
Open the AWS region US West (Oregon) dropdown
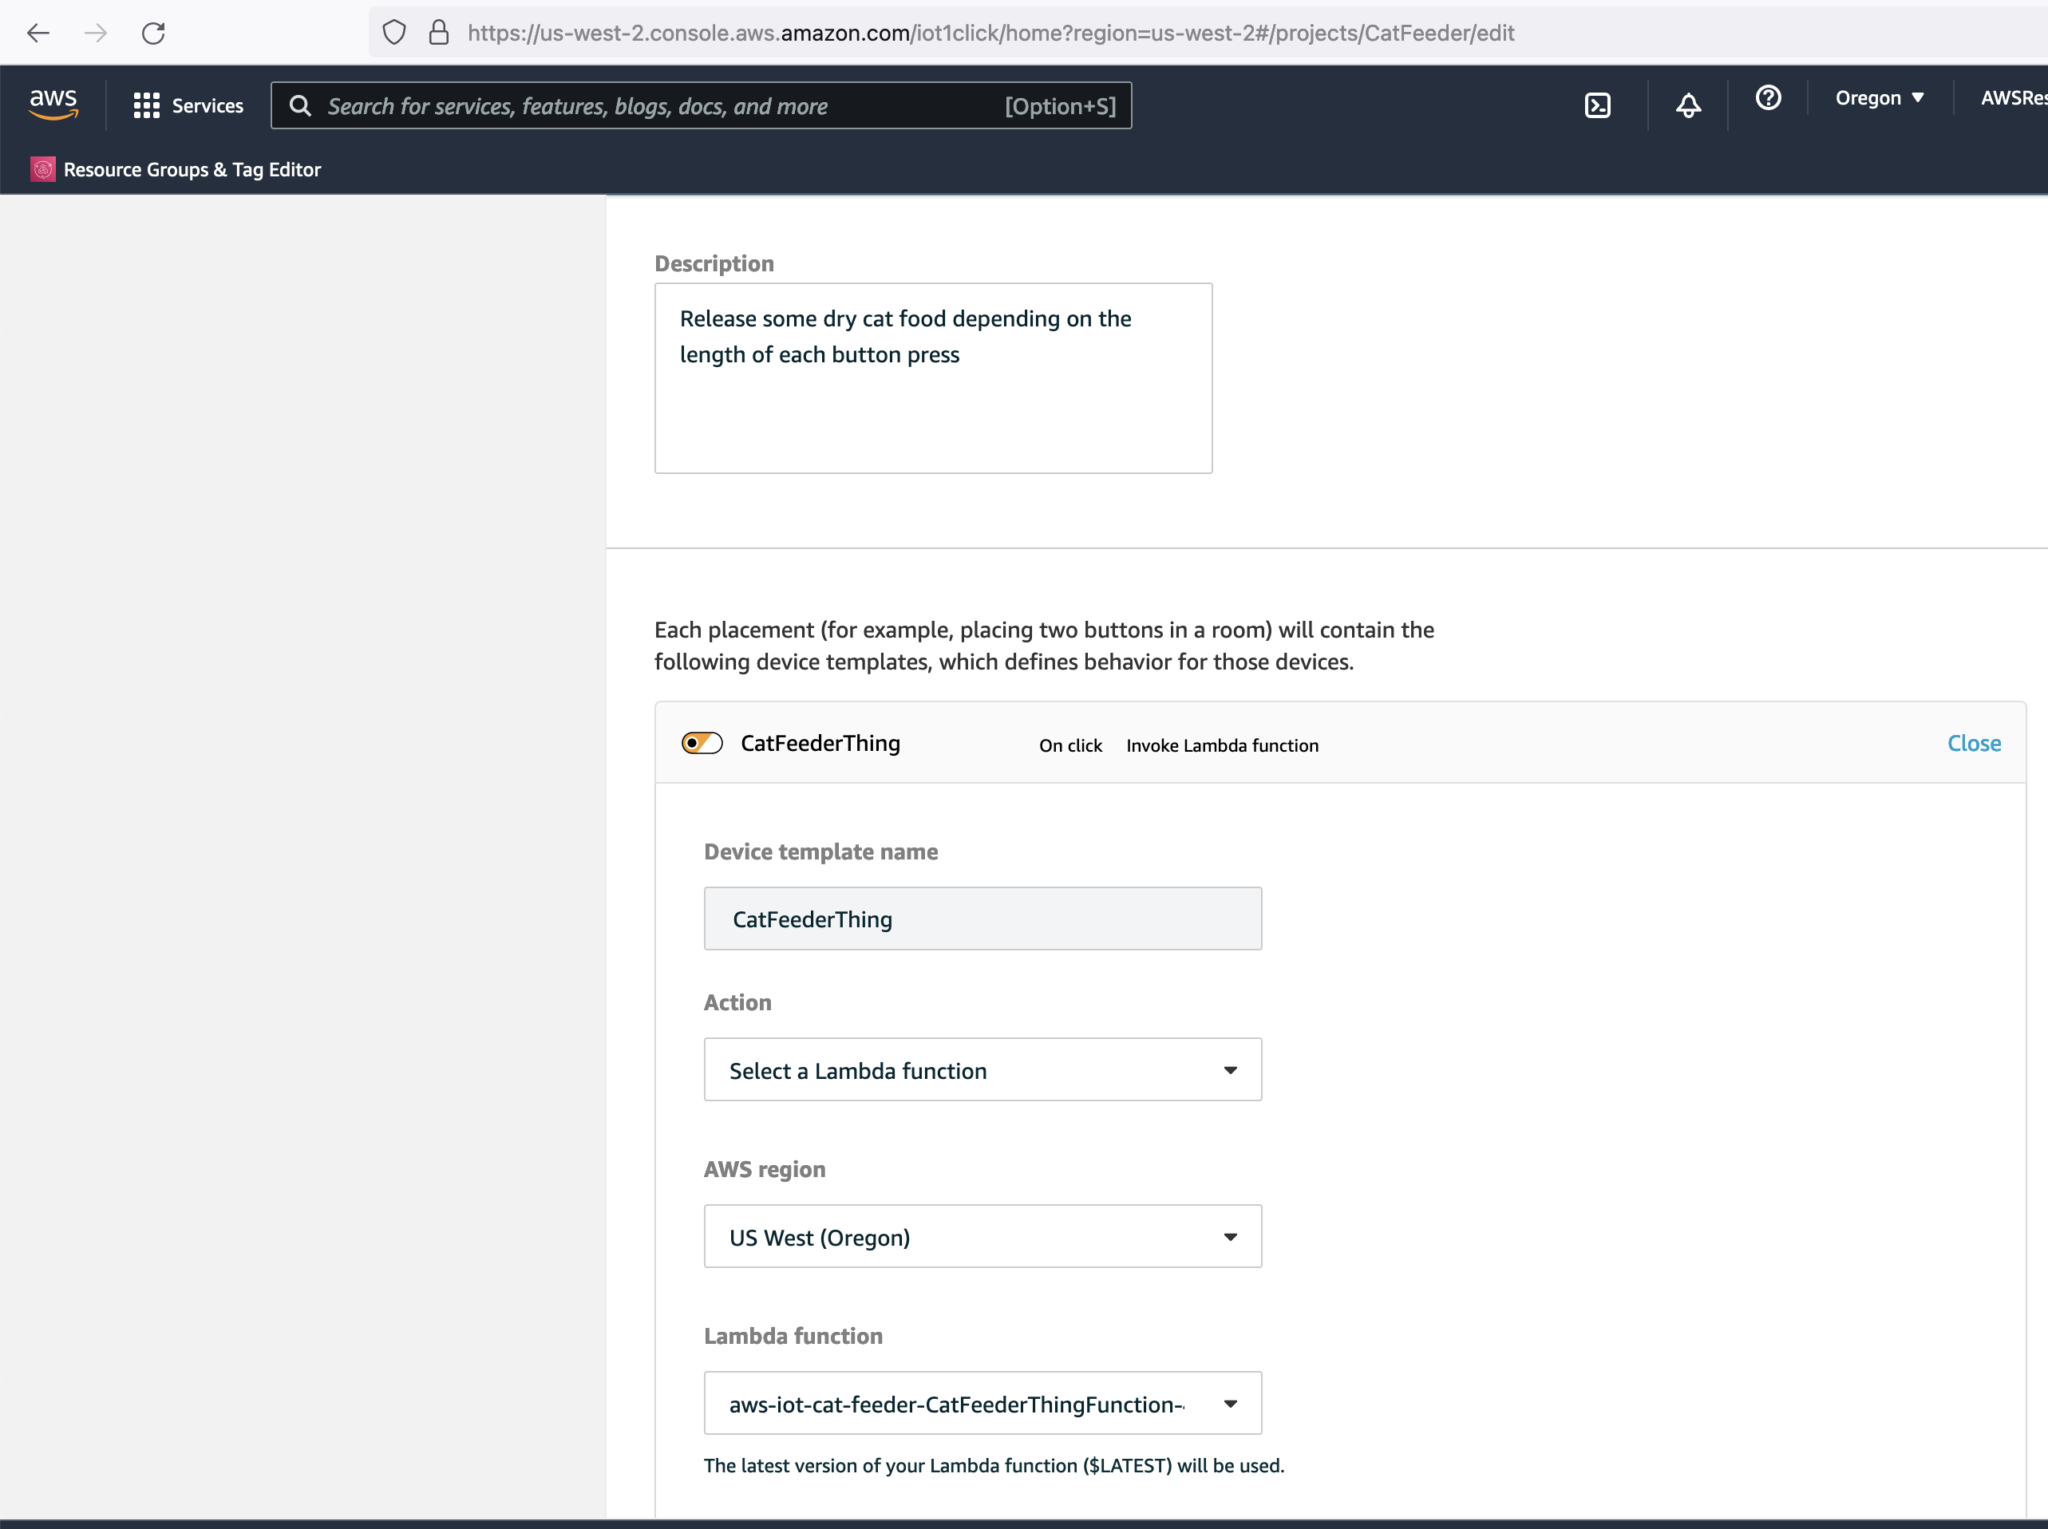[x=983, y=1237]
